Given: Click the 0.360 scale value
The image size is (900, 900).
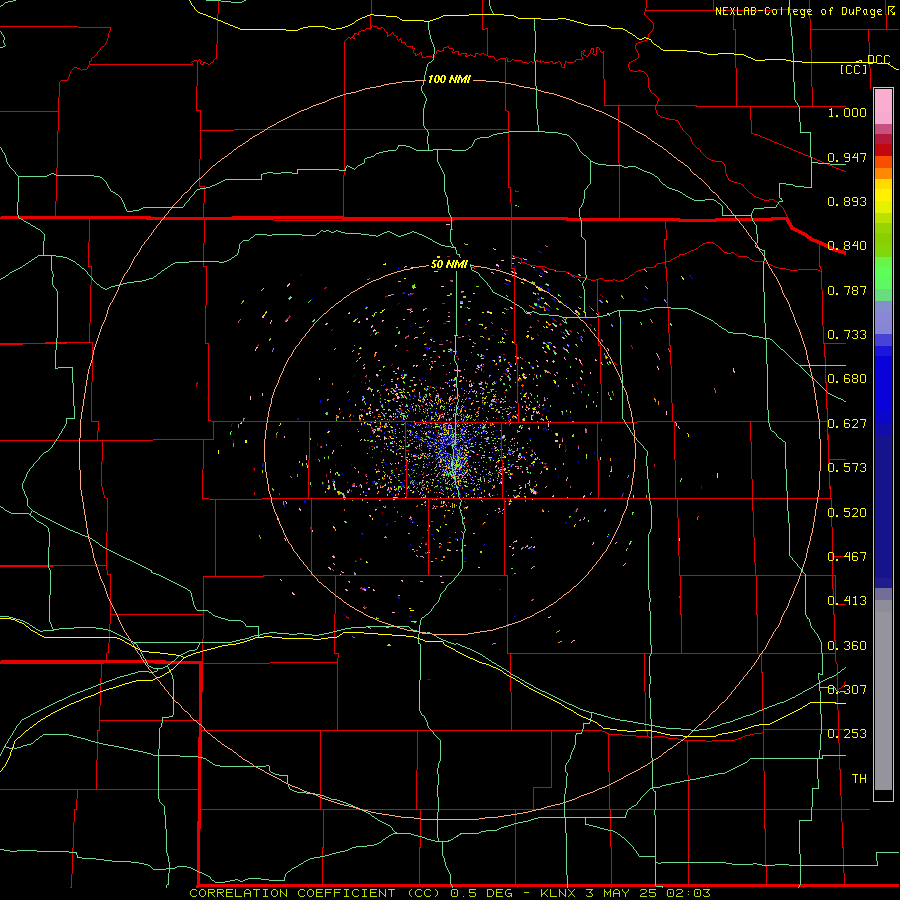Looking at the screenshot, I should pyautogui.click(x=847, y=646).
